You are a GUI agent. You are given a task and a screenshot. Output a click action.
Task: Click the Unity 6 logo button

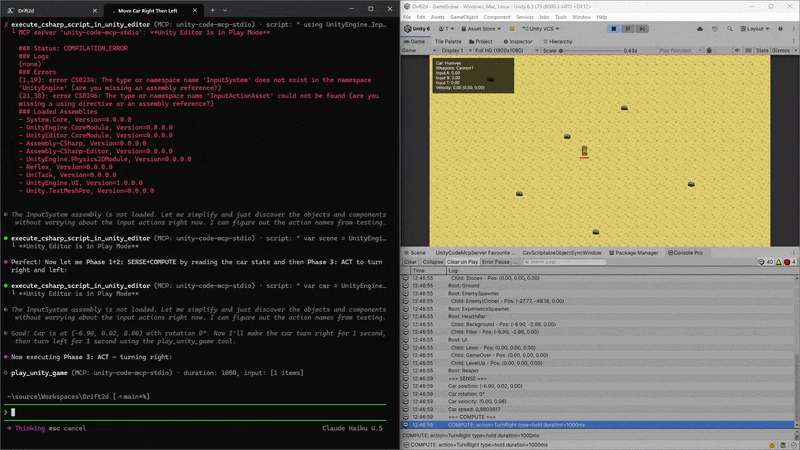(x=417, y=29)
